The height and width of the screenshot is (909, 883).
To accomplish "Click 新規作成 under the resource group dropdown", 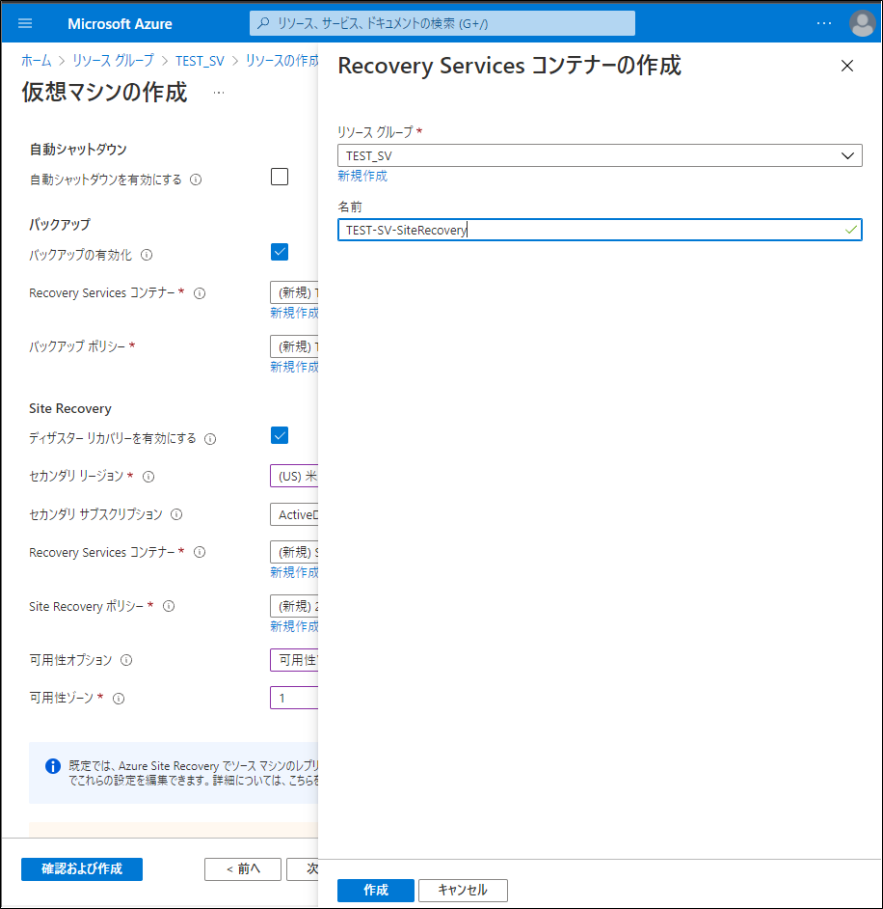I will pyautogui.click(x=362, y=176).
